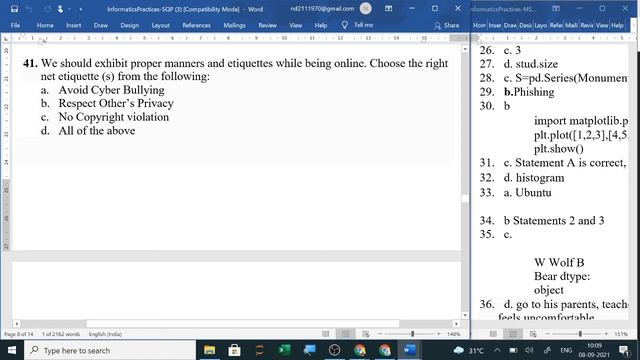The height and width of the screenshot is (360, 640).
Task: Open the Design tab in left window
Action: click(130, 25)
